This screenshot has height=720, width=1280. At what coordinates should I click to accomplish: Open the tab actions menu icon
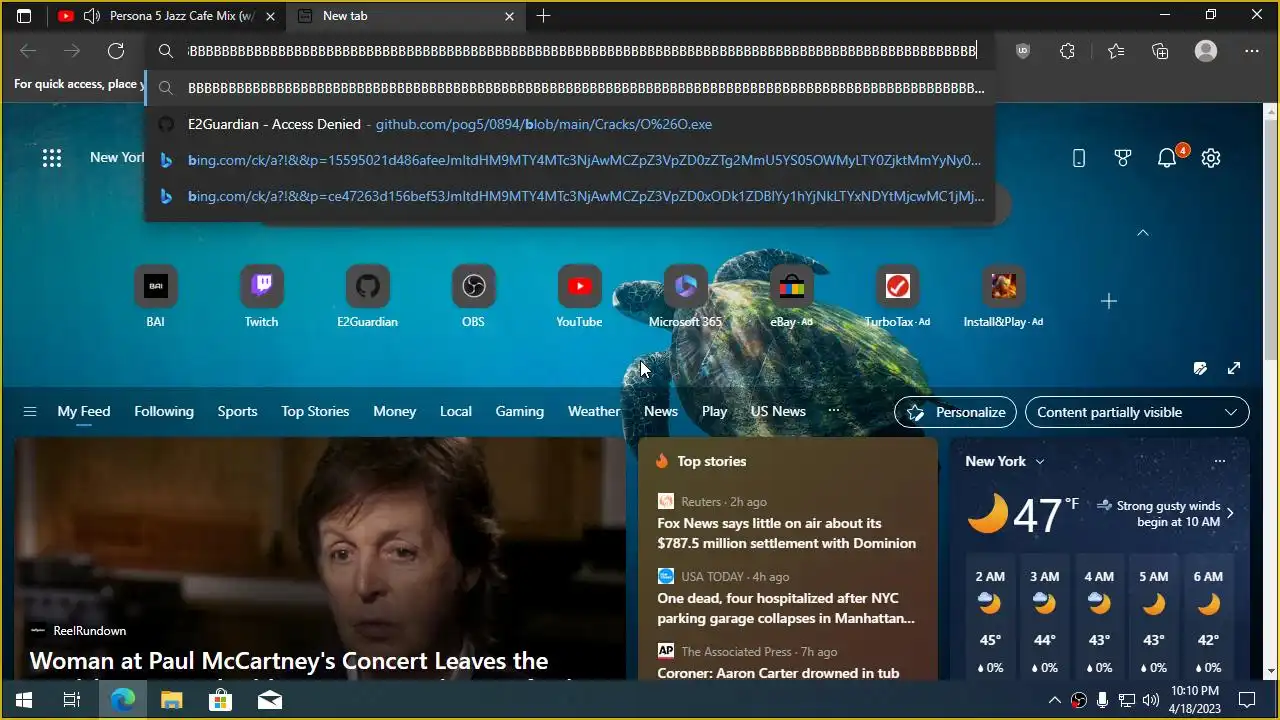[24, 16]
